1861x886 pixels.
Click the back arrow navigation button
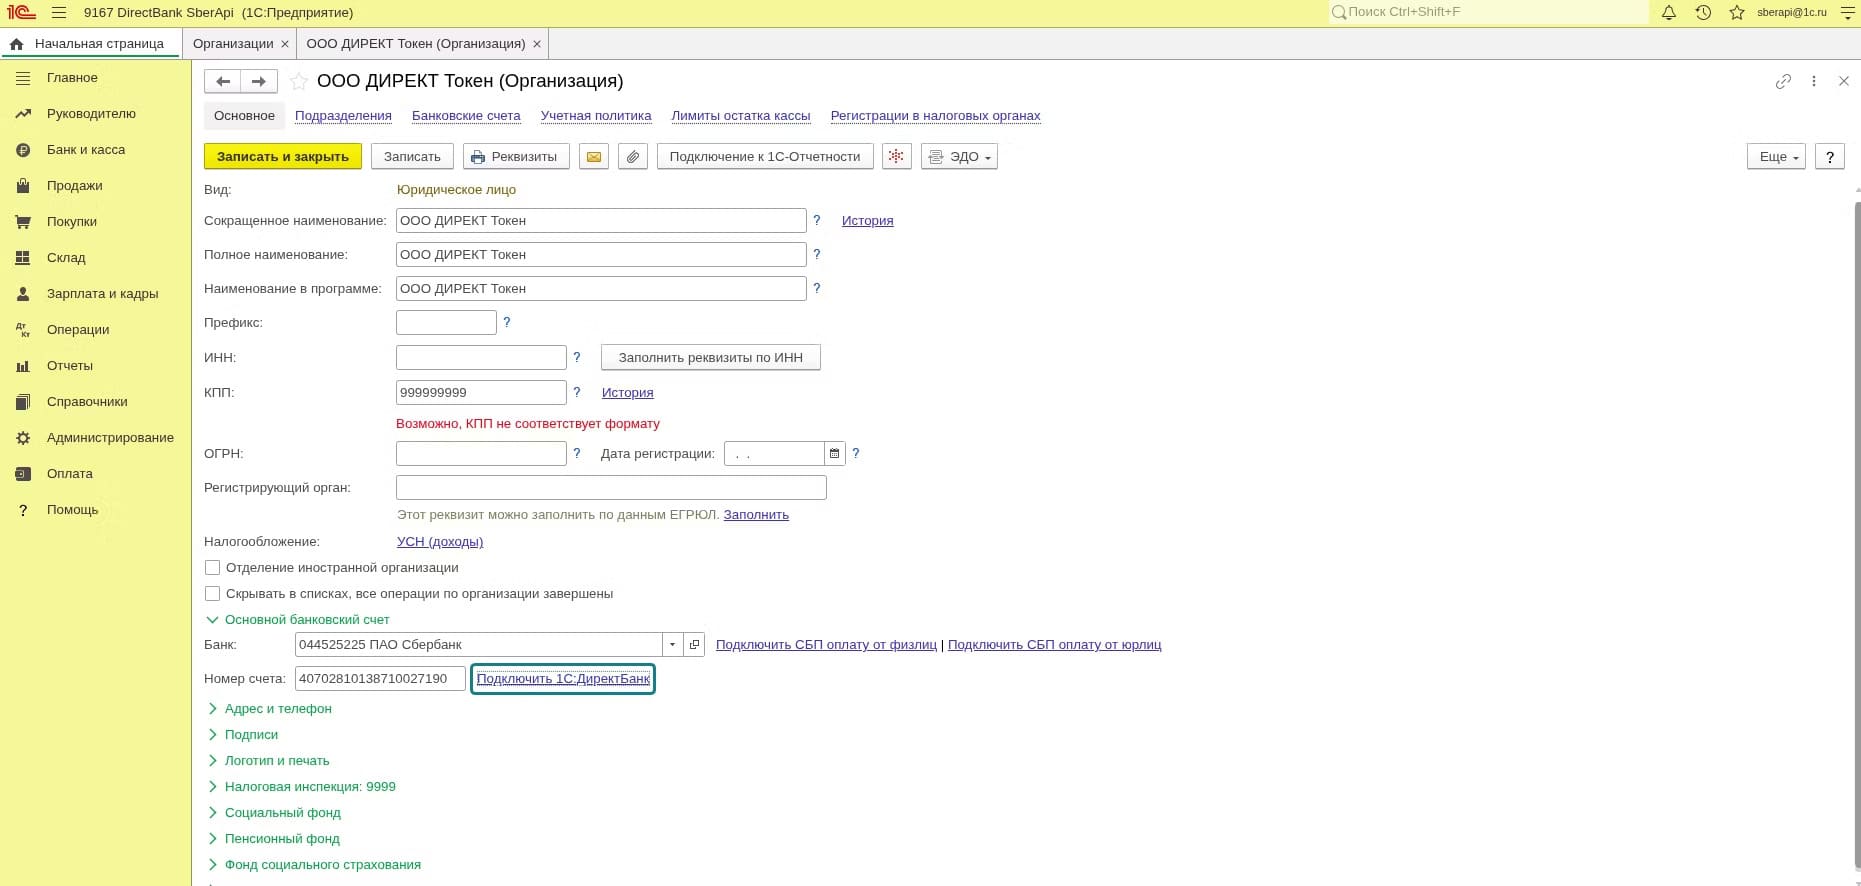[x=223, y=81]
